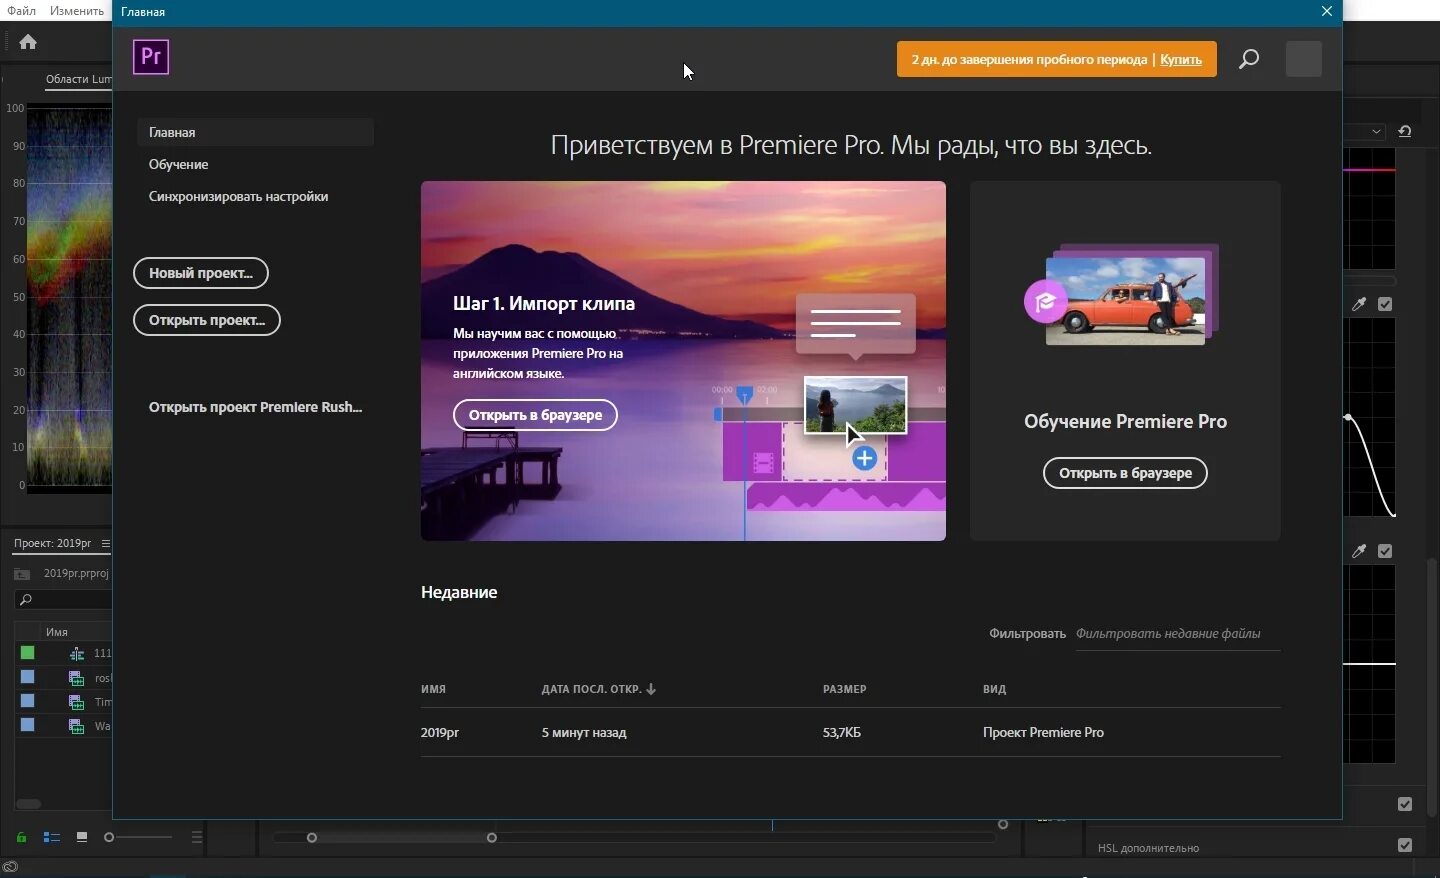Switch to the Области Lum tab
The height and width of the screenshot is (878, 1440).
78,79
